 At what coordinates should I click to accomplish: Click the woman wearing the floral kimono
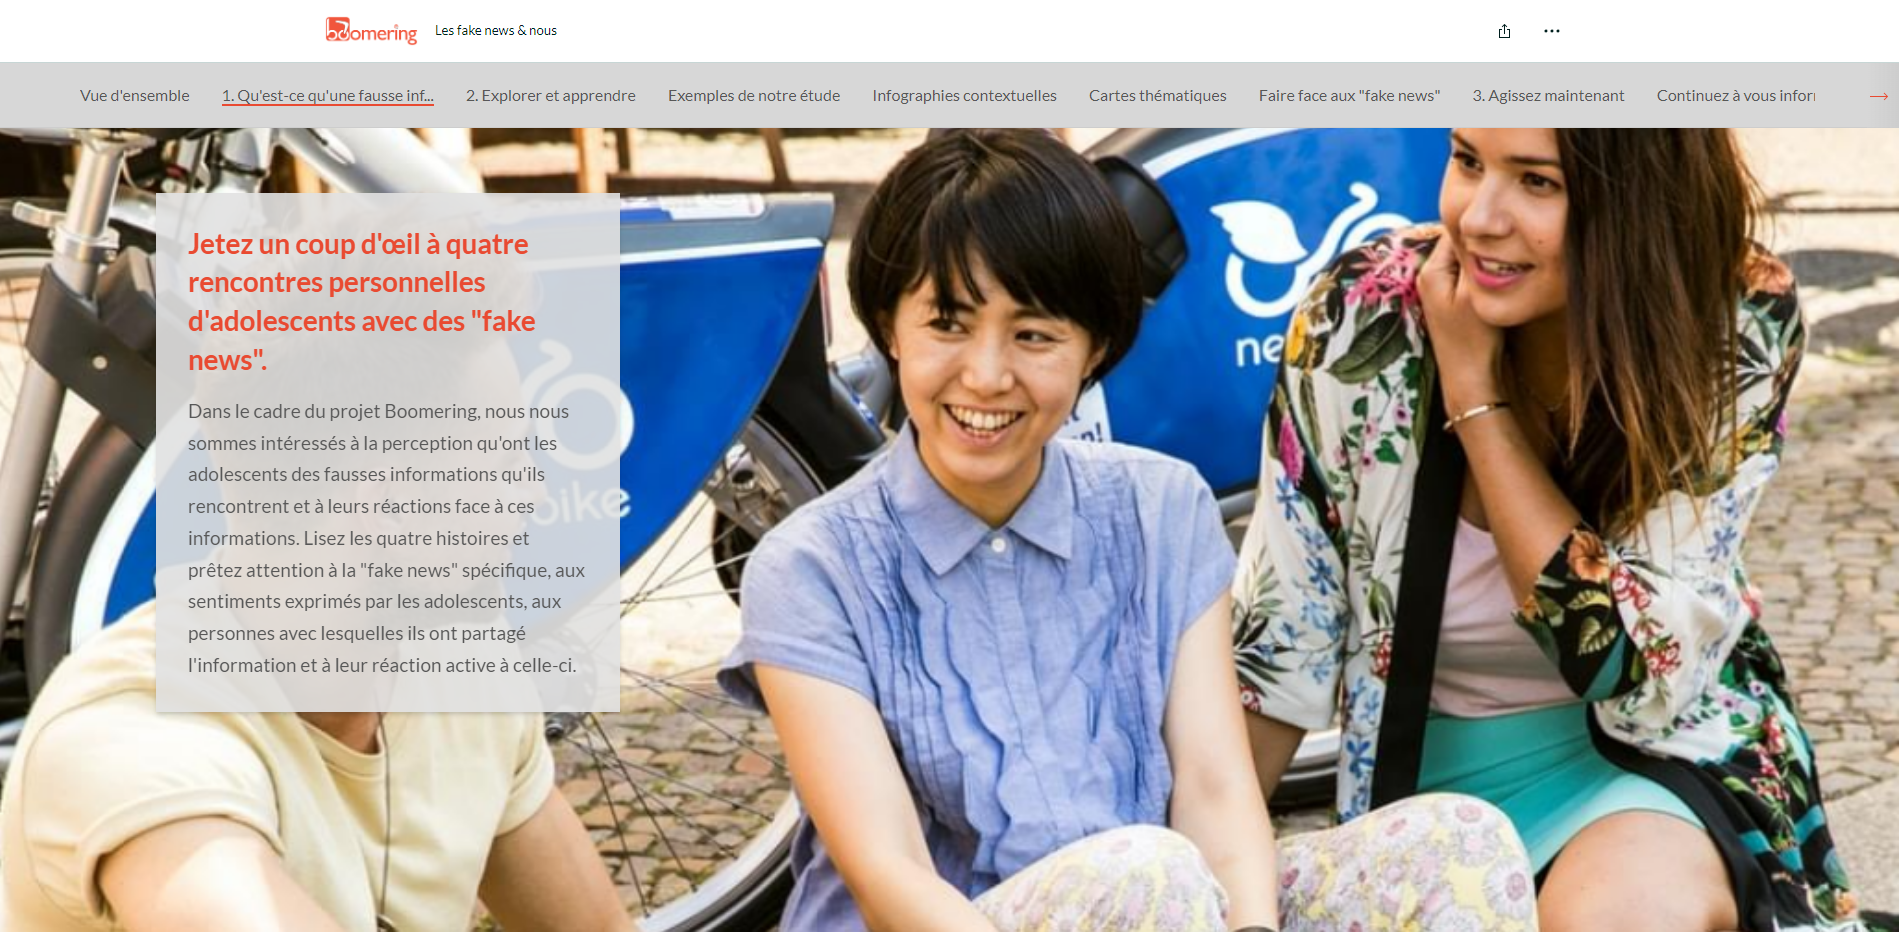1560,500
